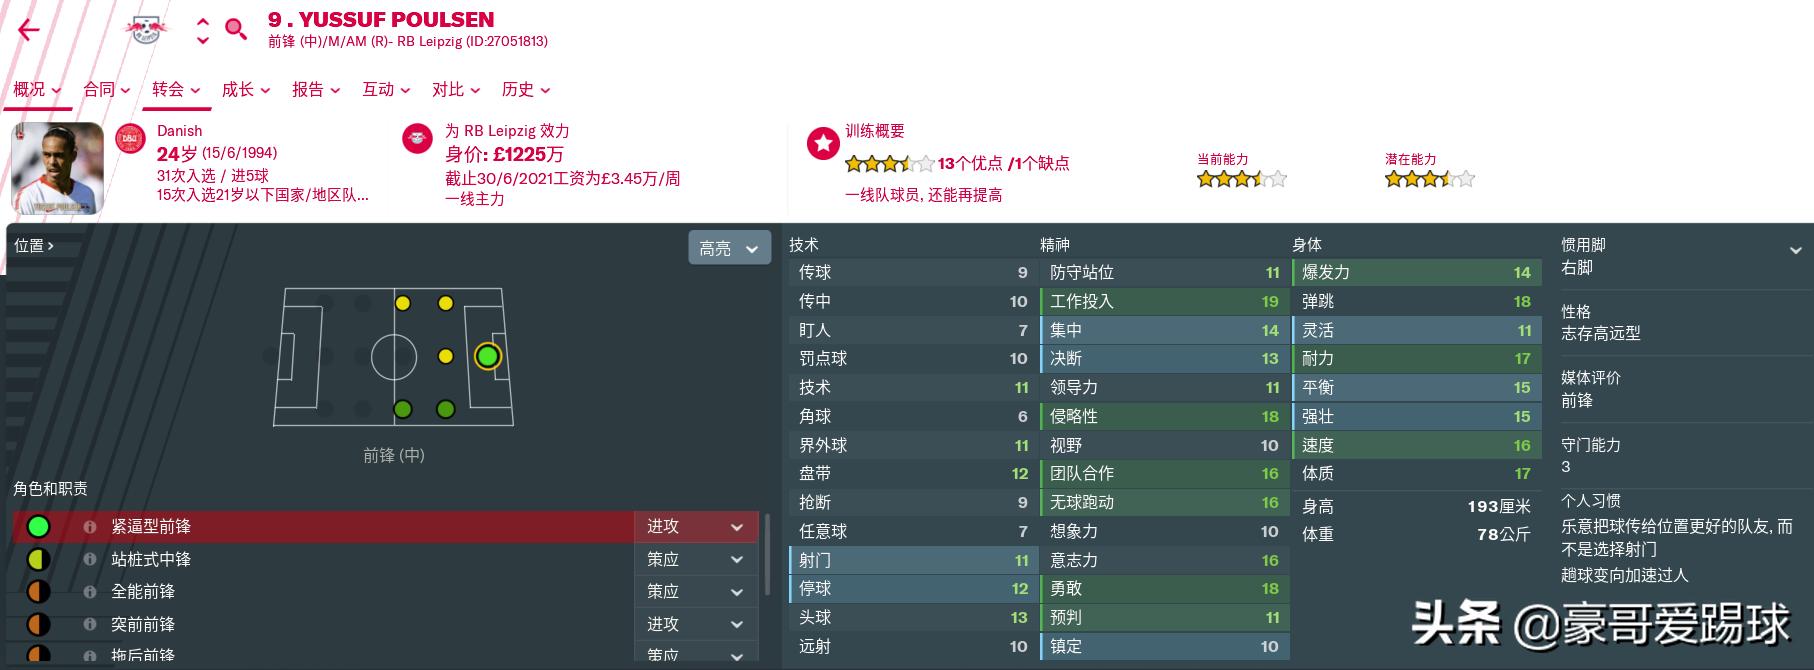Open the 互动 tab menu
Screen dimensions: 1814x670
pyautogui.click(x=386, y=89)
